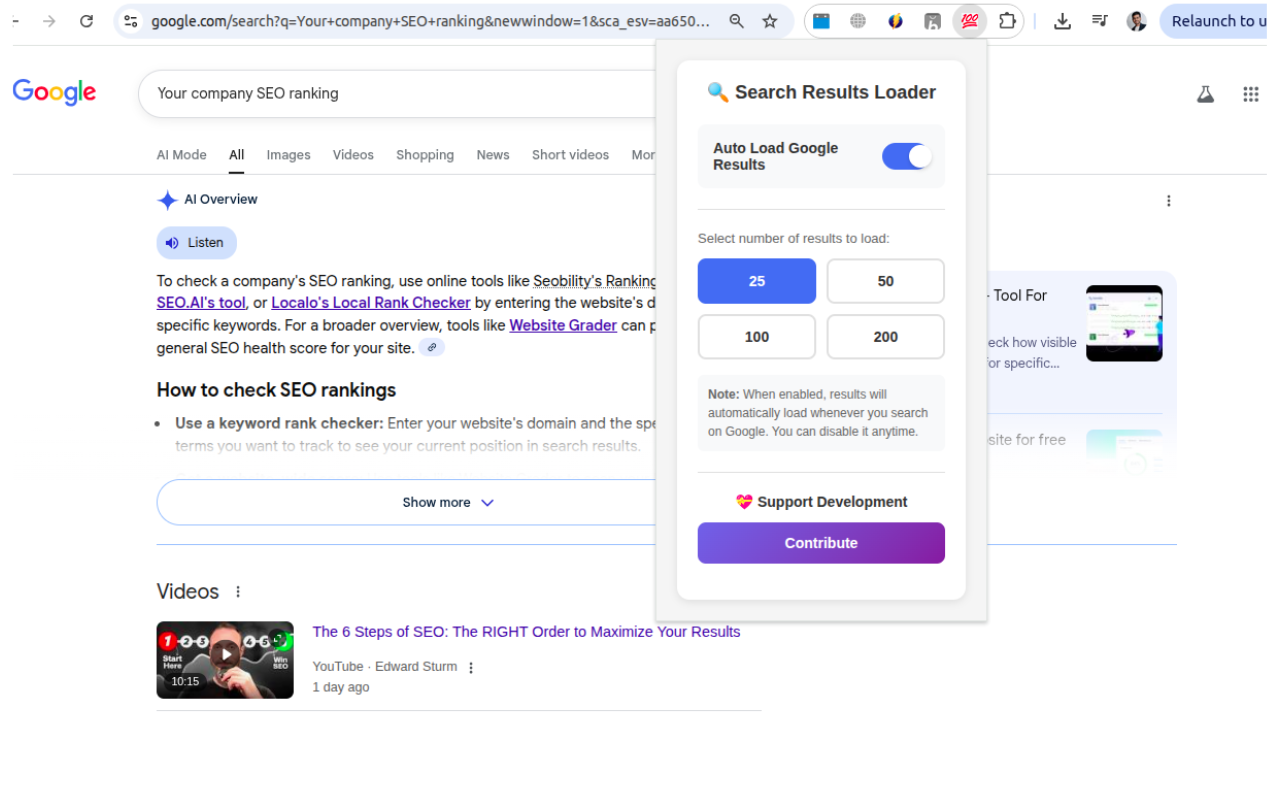This screenshot has height=800, width=1280.
Task: Open the AI Overview three-dot menu
Action: 1168,201
